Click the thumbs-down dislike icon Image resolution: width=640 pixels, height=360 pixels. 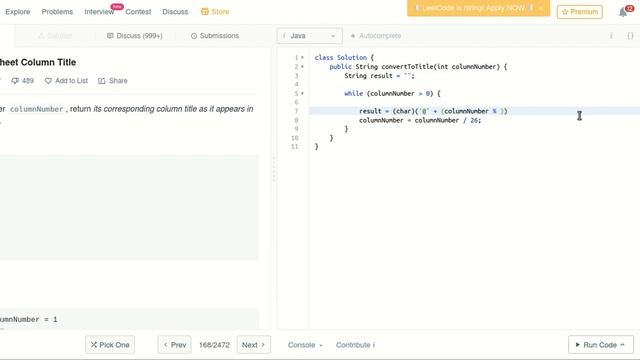point(15,81)
